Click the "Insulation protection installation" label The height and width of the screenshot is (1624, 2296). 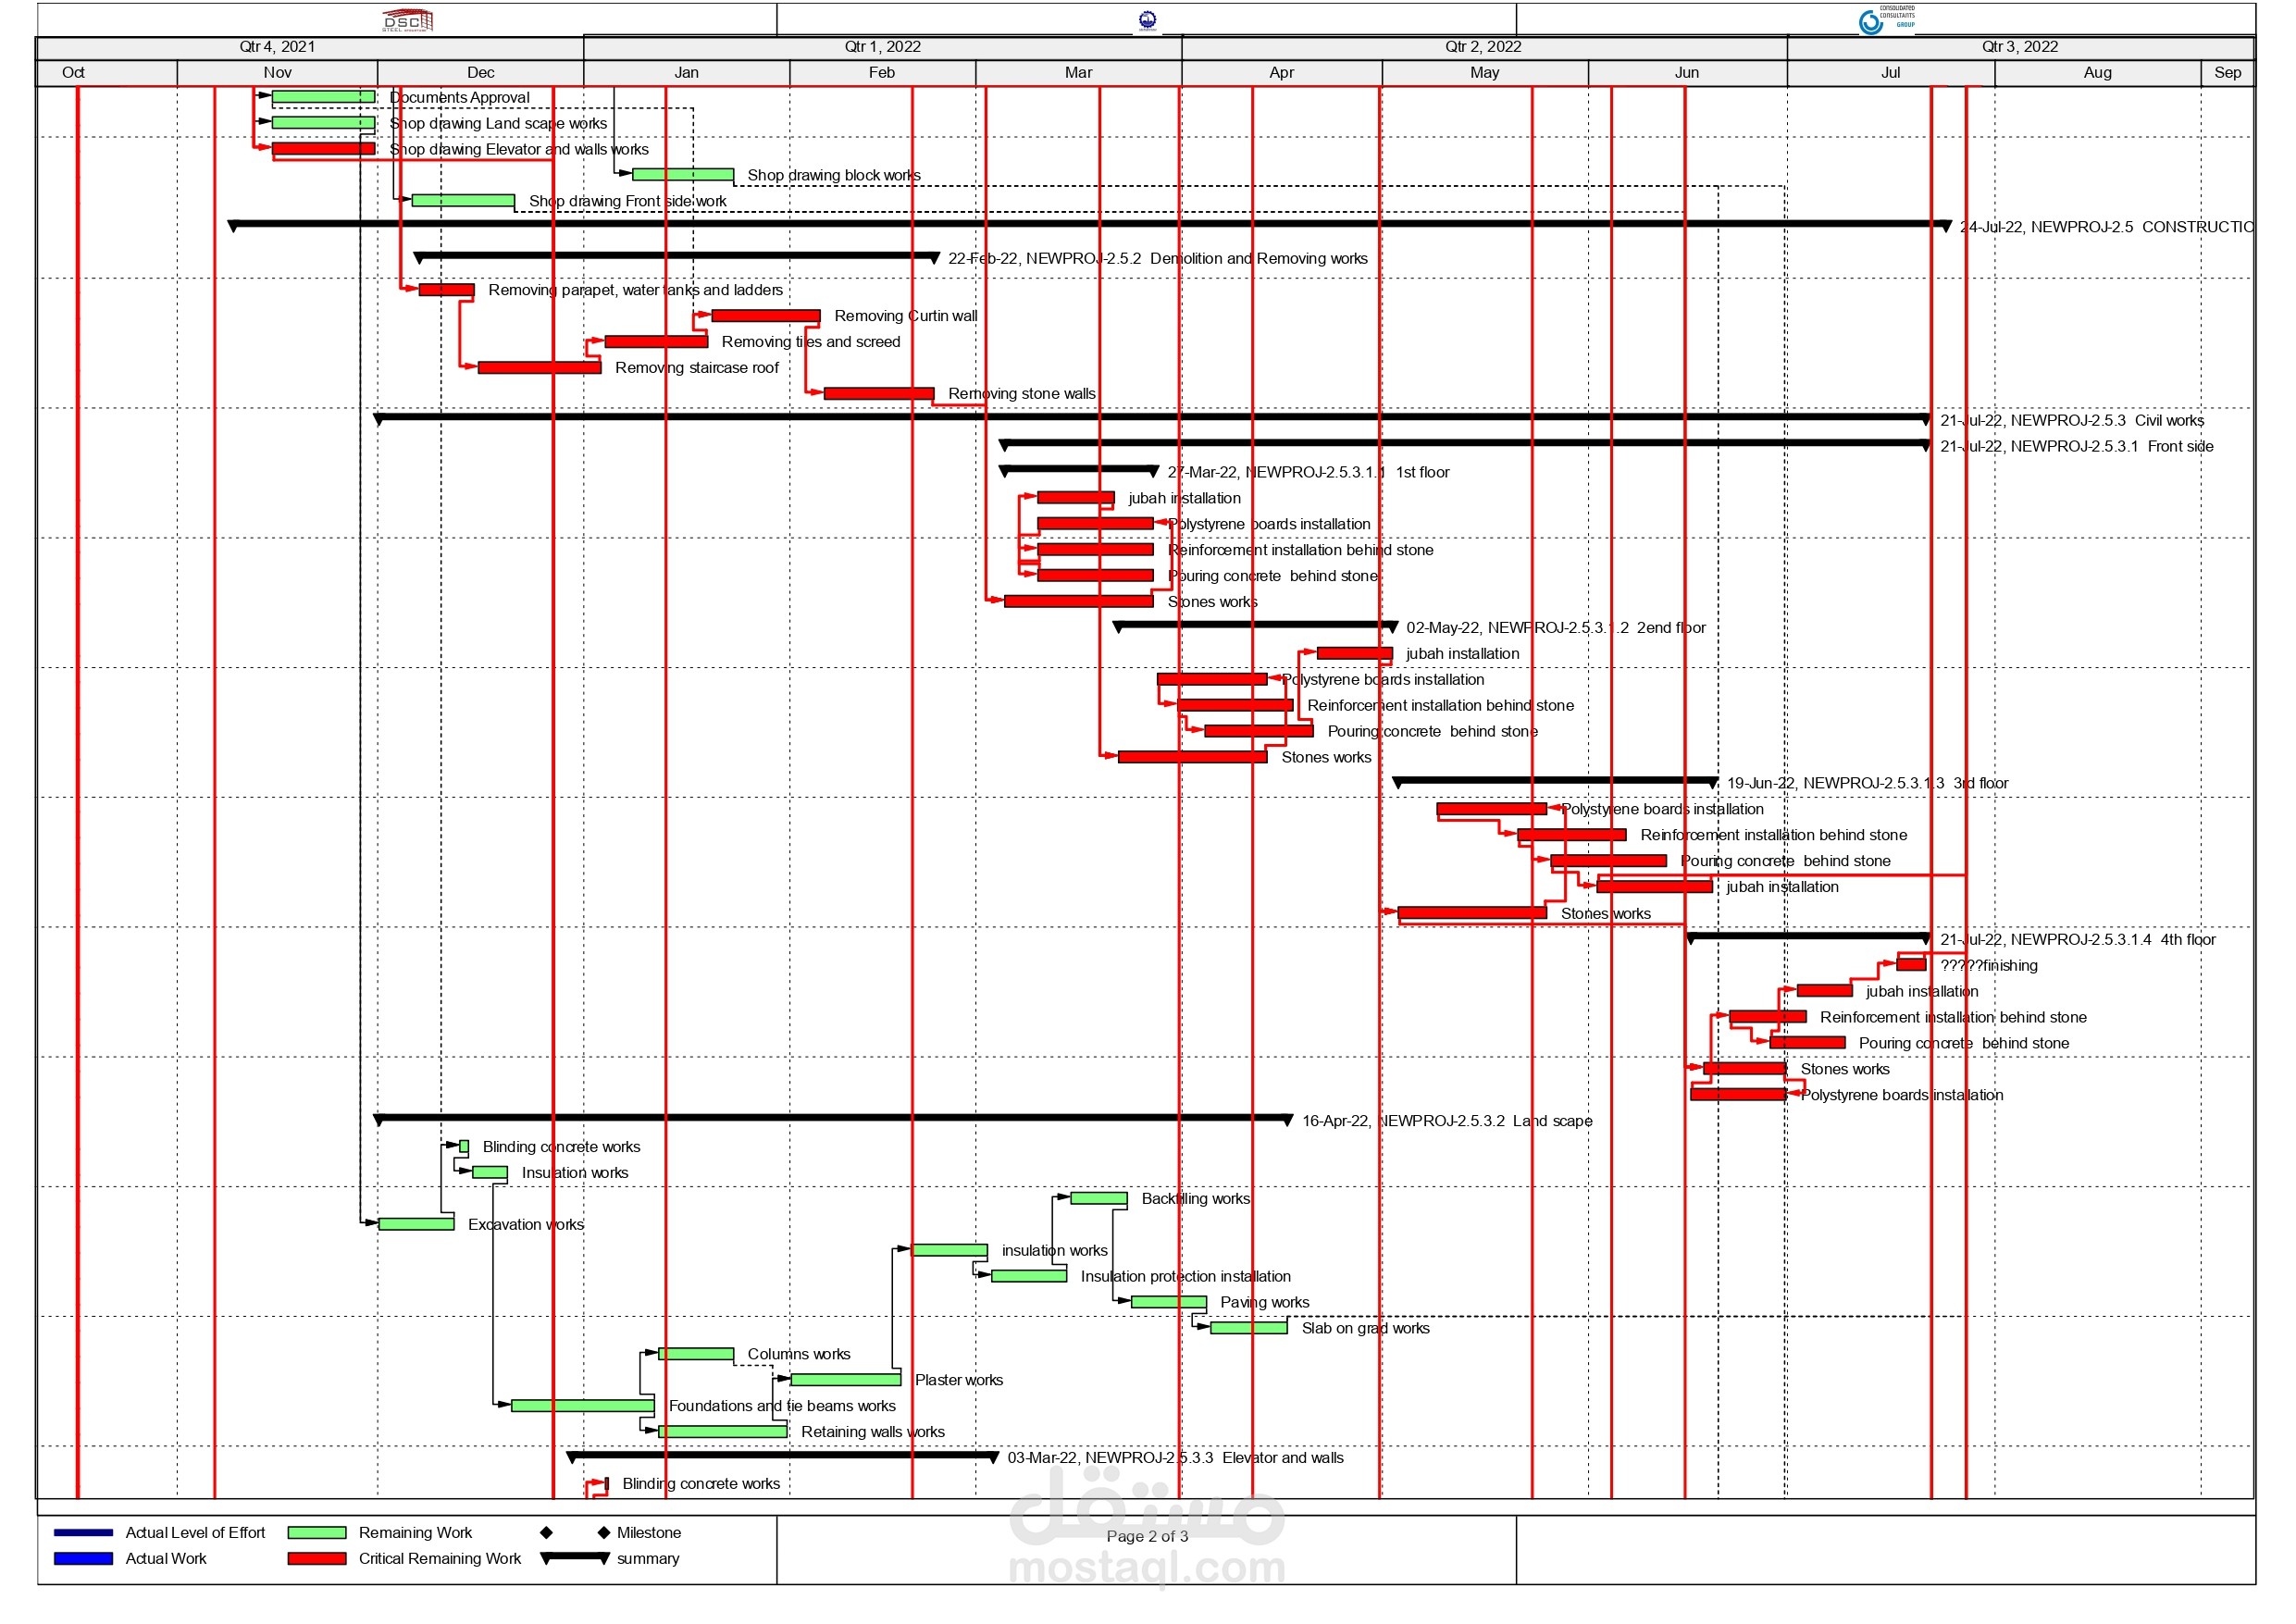coord(1186,1276)
